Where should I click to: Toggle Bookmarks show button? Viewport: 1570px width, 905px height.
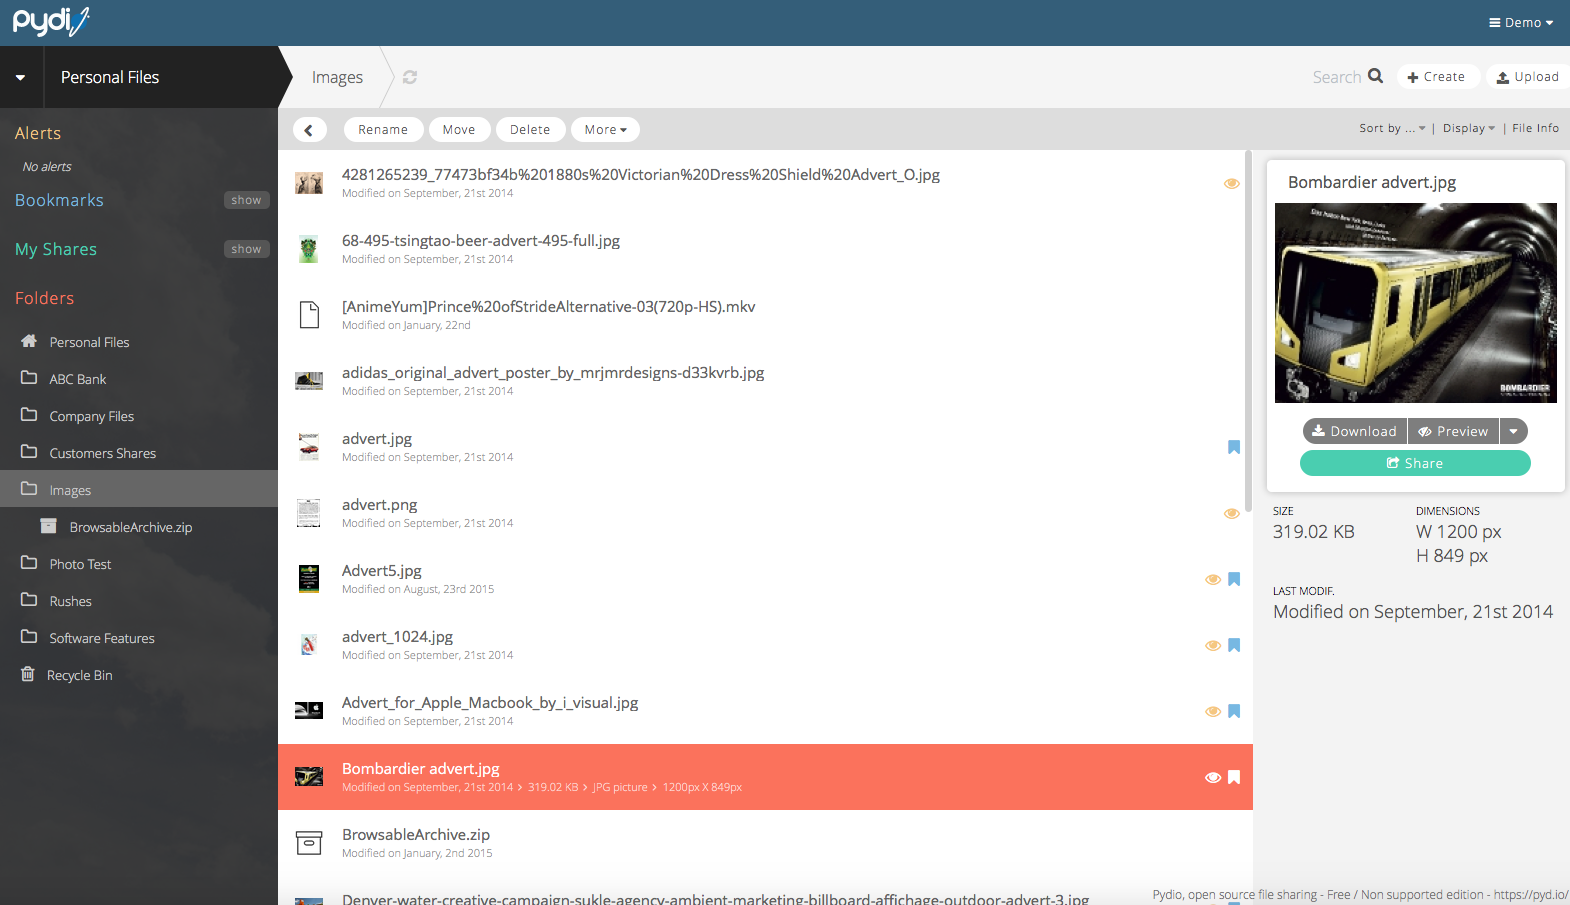(x=246, y=200)
